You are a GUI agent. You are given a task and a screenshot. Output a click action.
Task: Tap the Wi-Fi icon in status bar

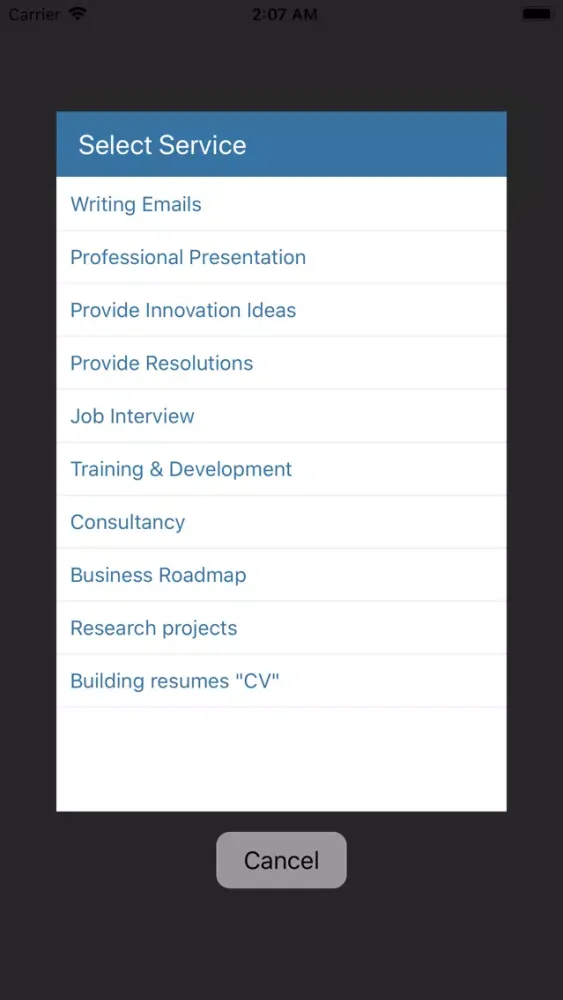coord(78,13)
